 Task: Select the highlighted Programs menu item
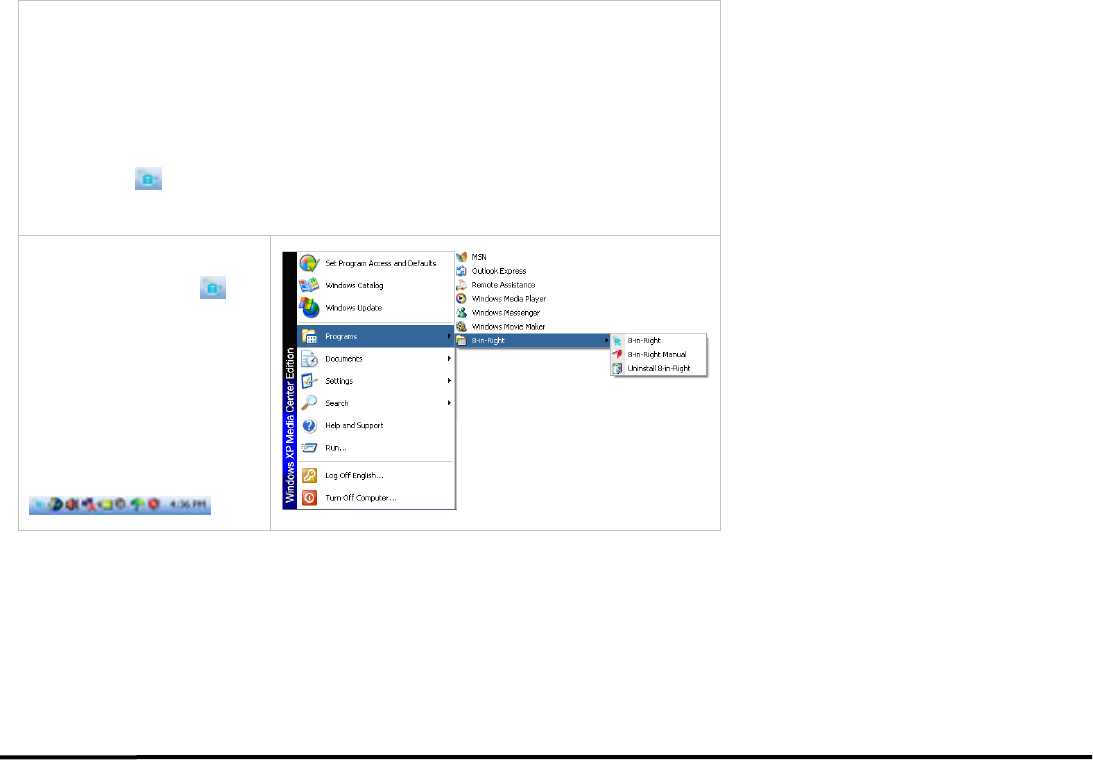(376, 336)
